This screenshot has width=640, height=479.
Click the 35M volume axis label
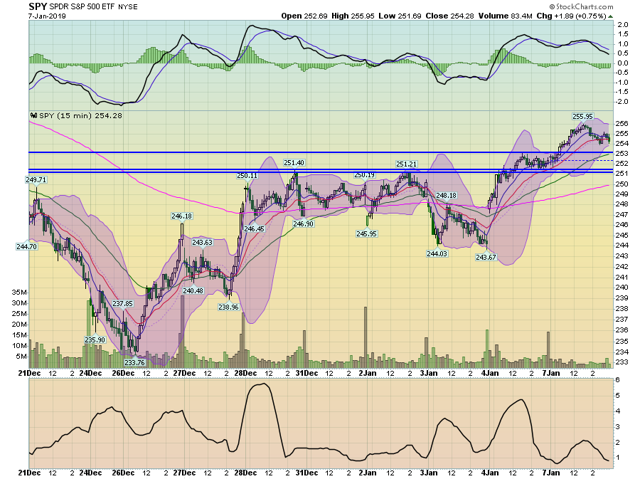(x=20, y=292)
